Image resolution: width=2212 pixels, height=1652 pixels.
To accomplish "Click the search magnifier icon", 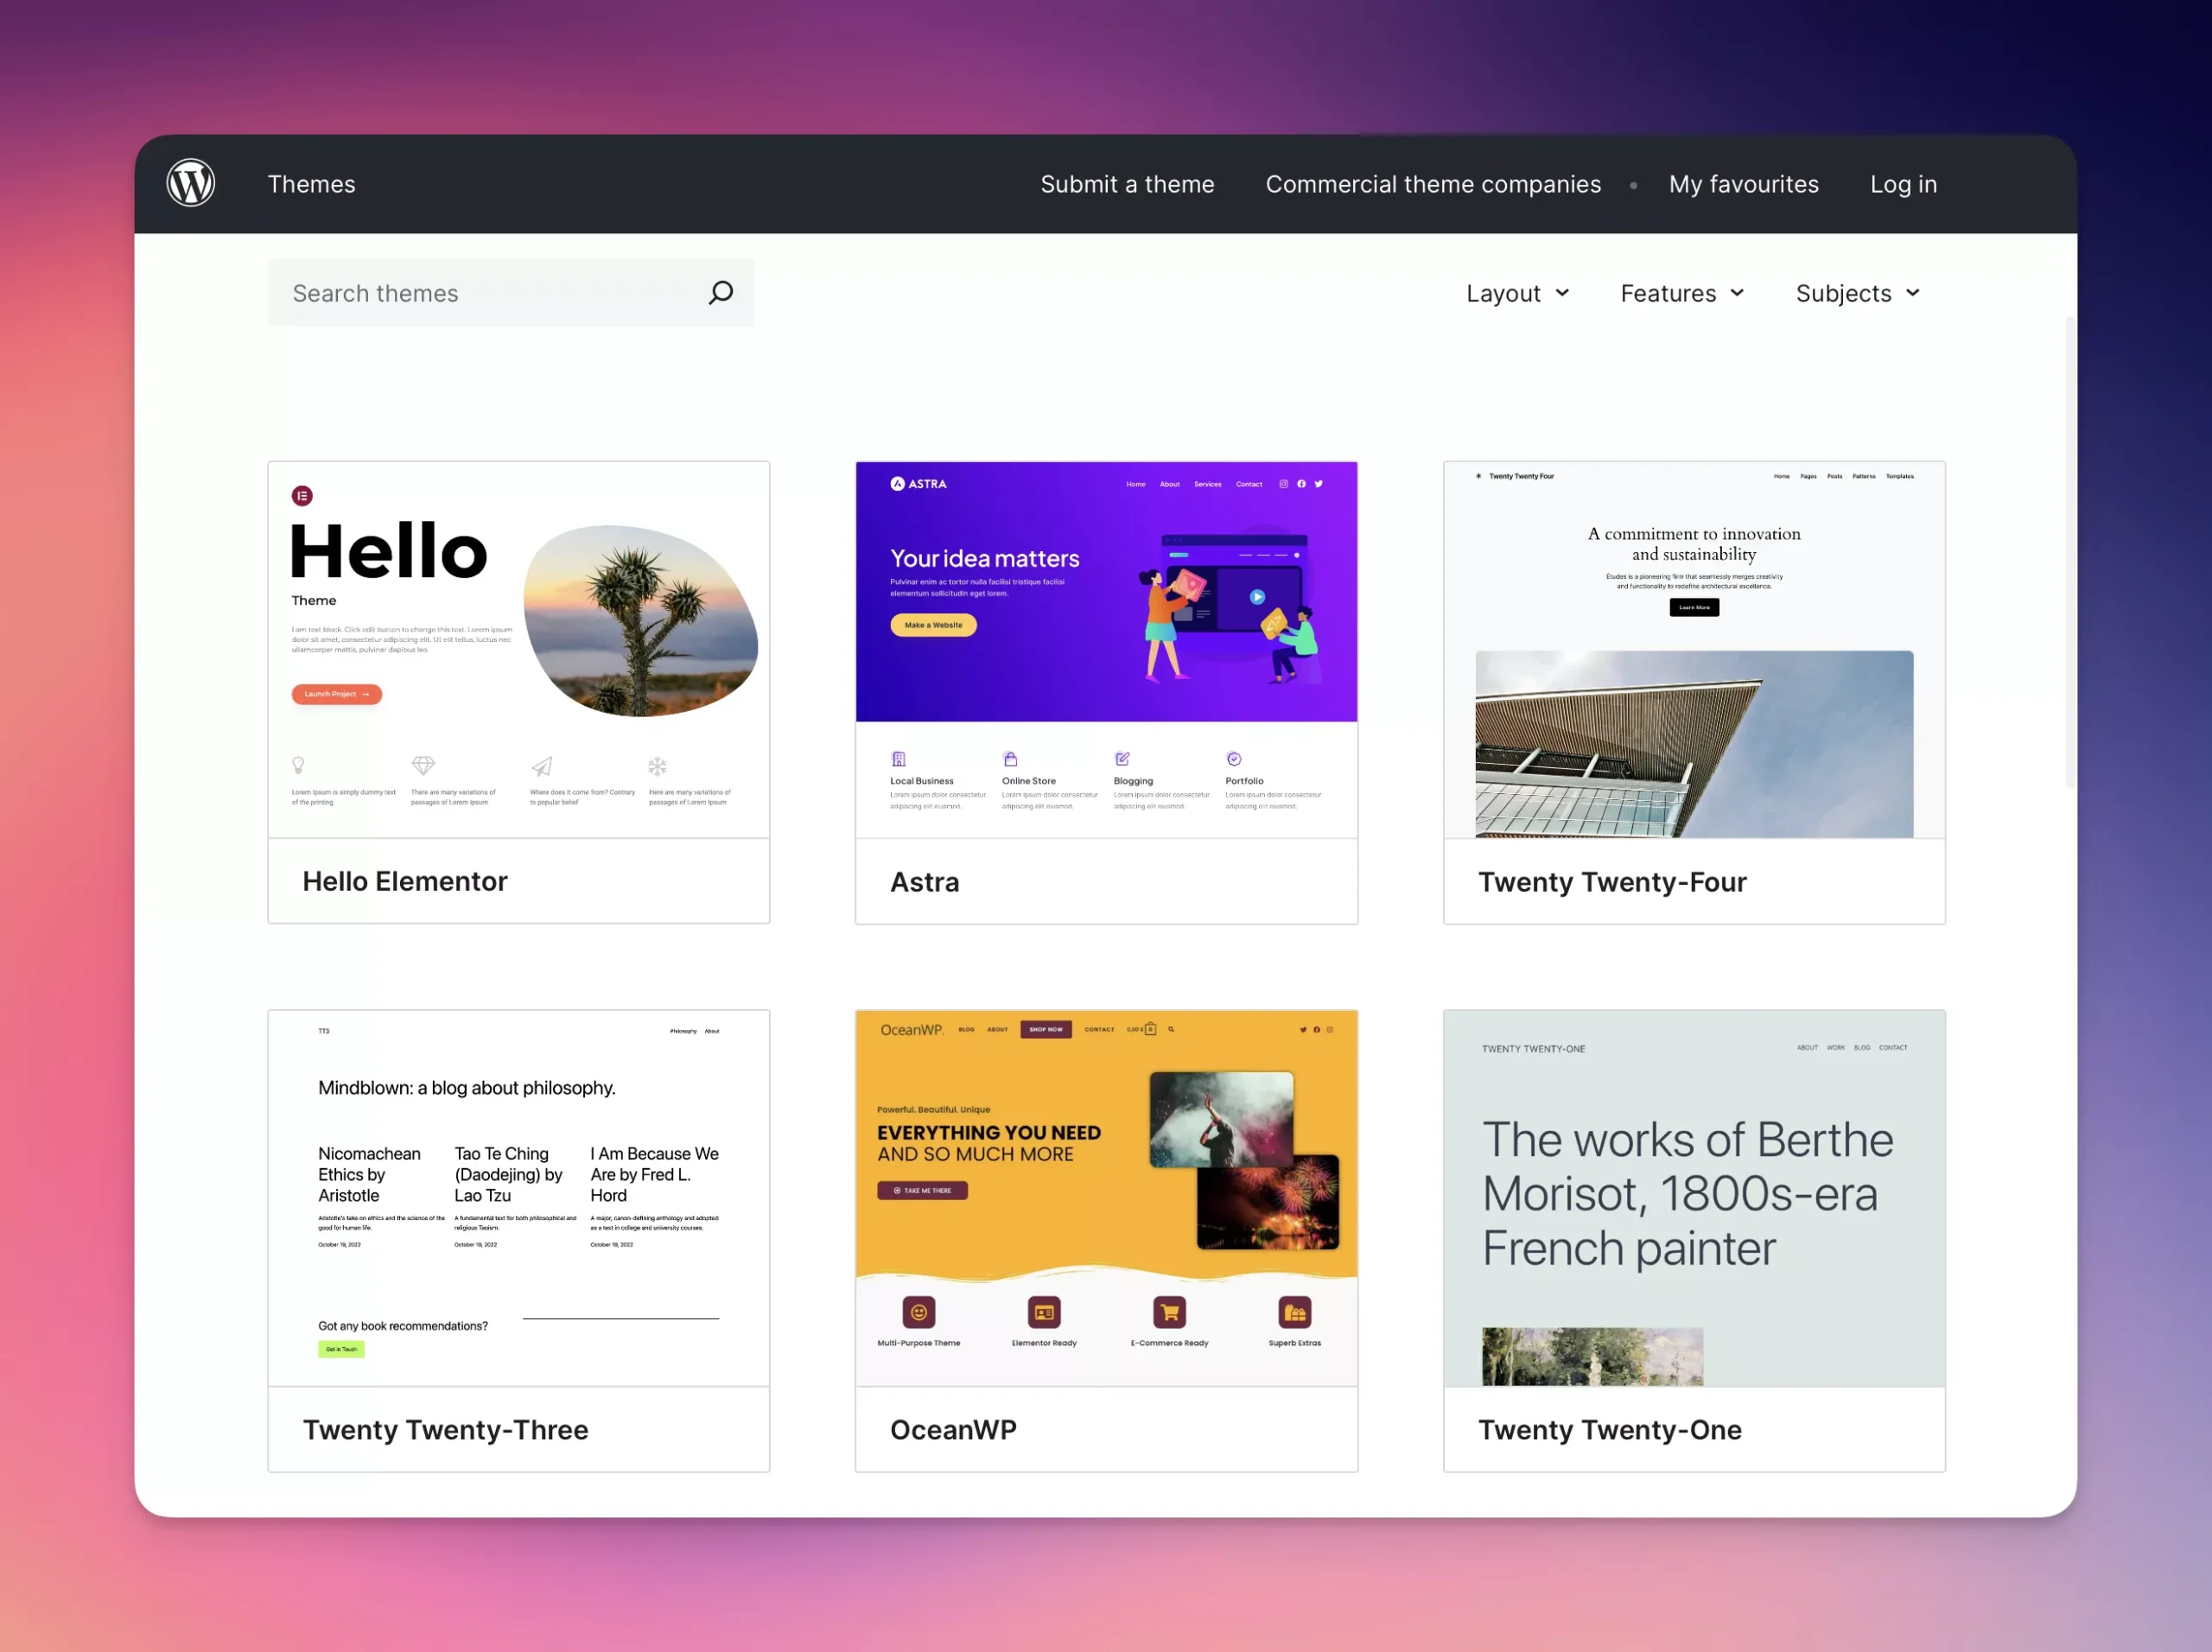I will pos(721,293).
